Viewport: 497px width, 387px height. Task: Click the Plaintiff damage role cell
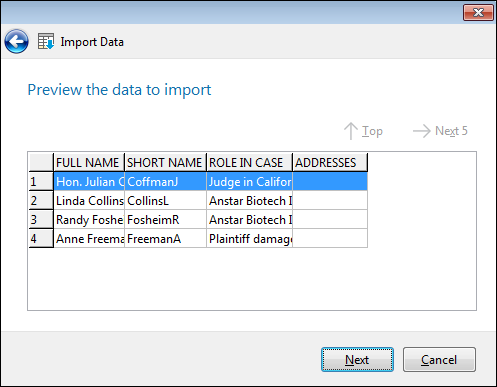pos(250,239)
